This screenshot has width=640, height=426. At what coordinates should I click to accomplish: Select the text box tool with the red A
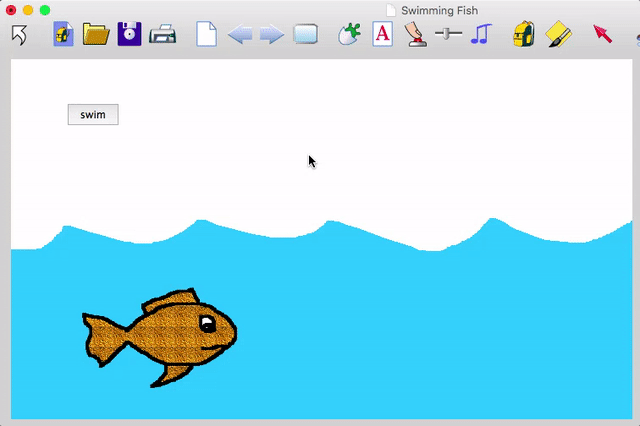(382, 34)
